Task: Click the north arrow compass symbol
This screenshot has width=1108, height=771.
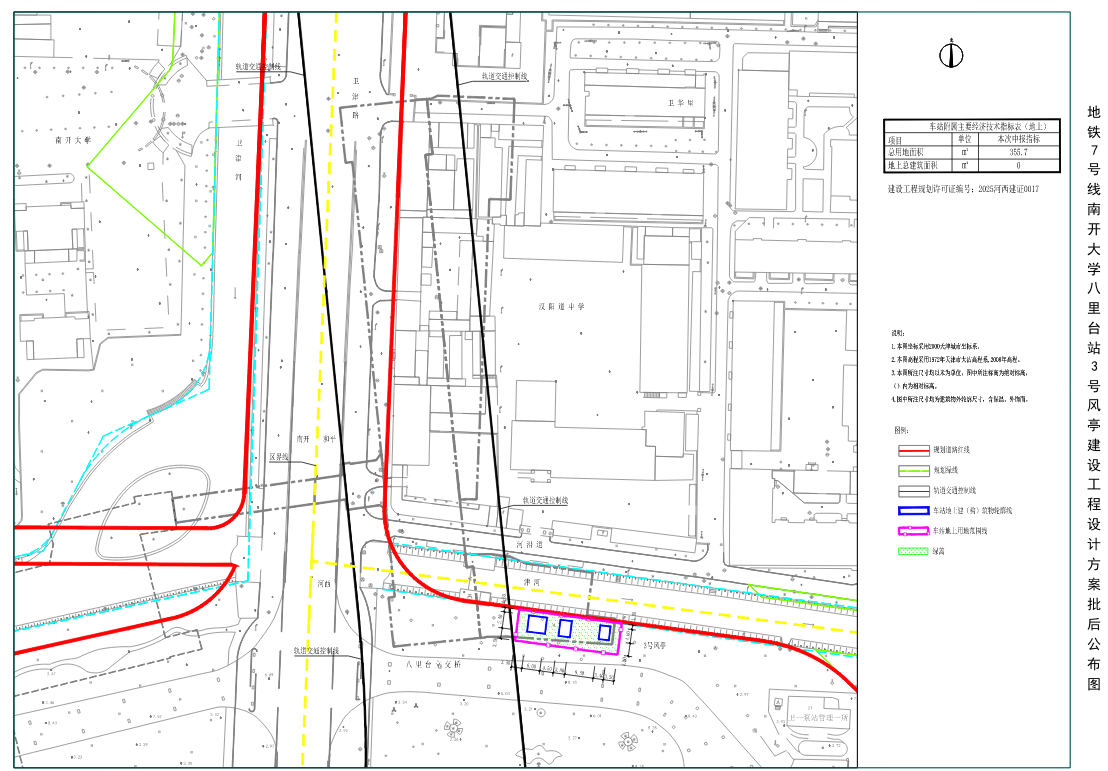Action: [950, 56]
